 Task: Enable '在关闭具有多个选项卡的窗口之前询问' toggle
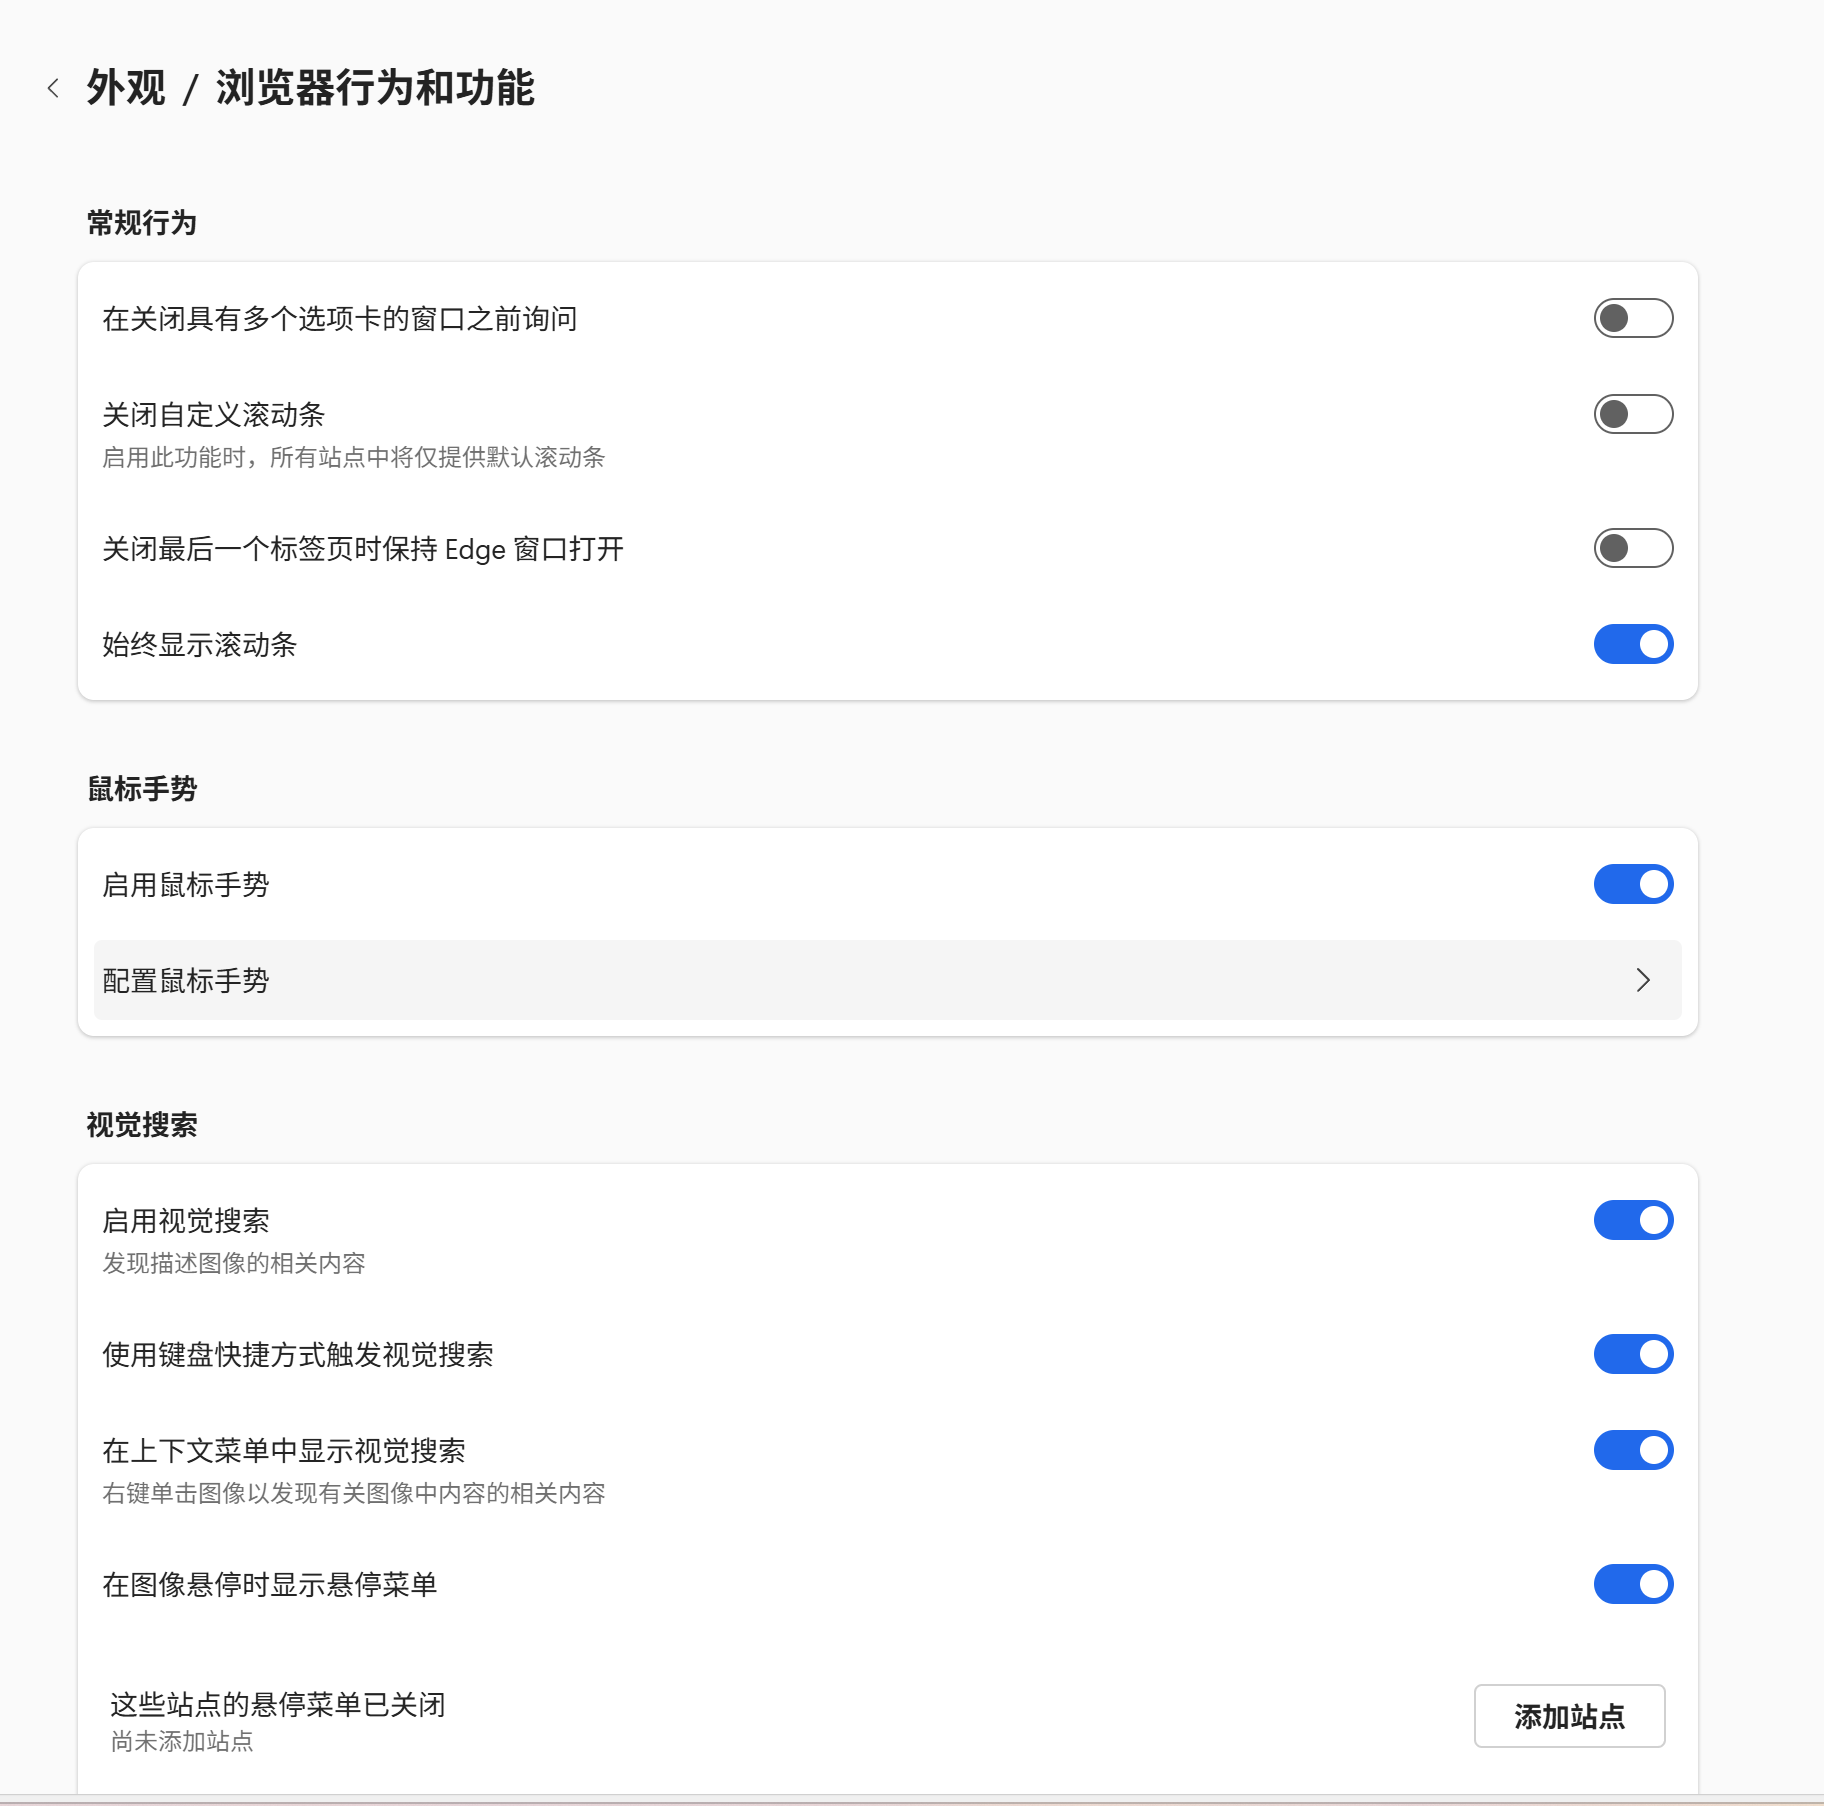1633,318
